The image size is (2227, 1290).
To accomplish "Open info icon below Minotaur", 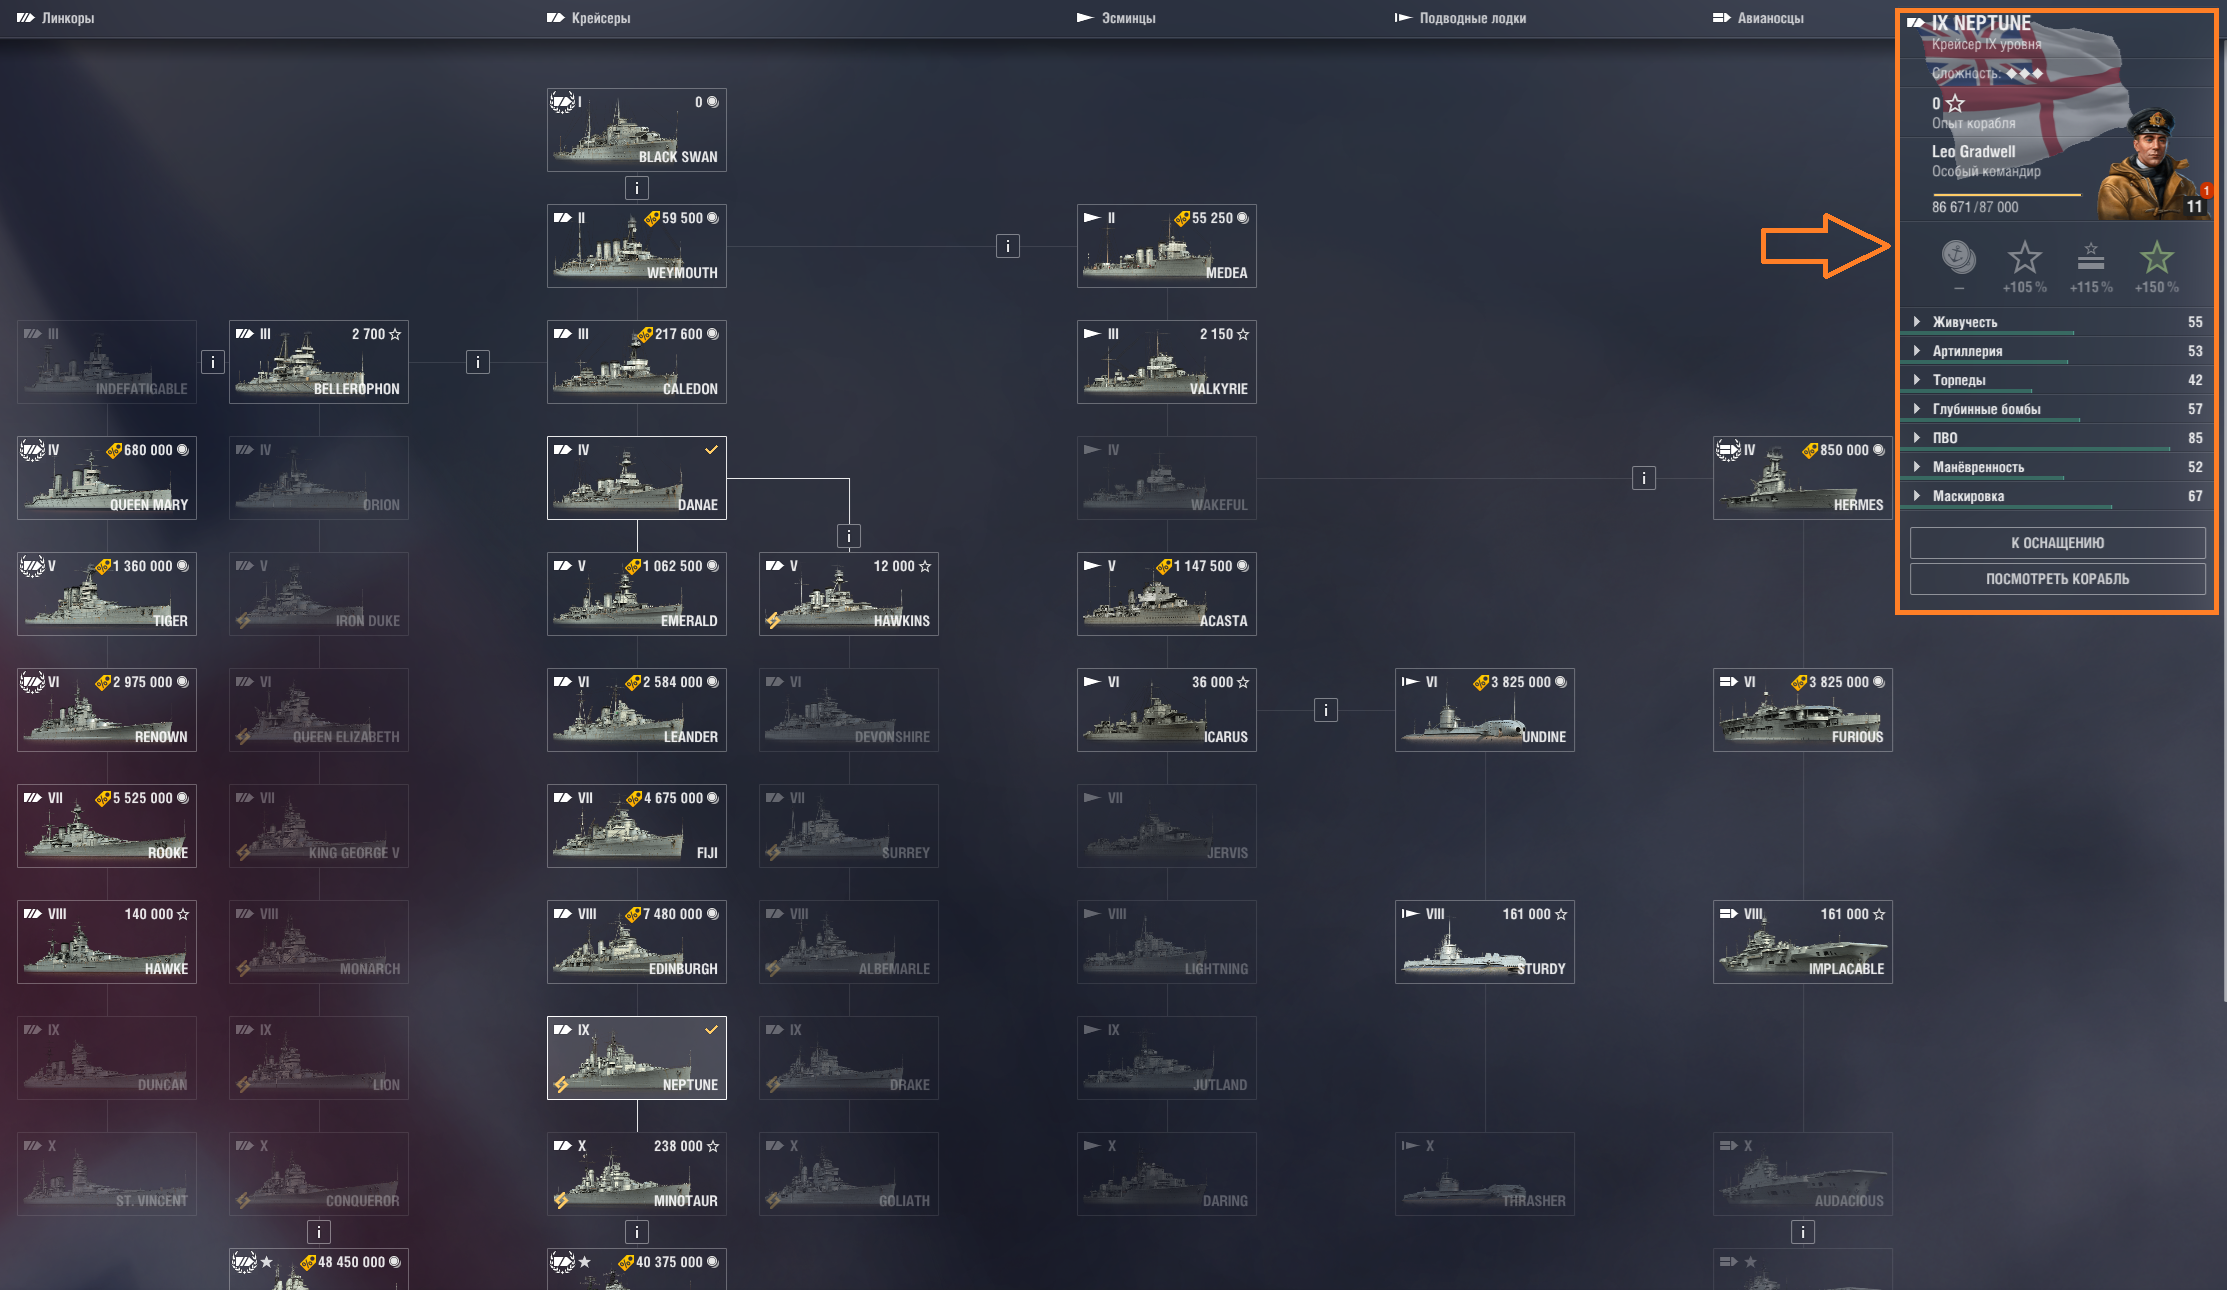I will (637, 1232).
